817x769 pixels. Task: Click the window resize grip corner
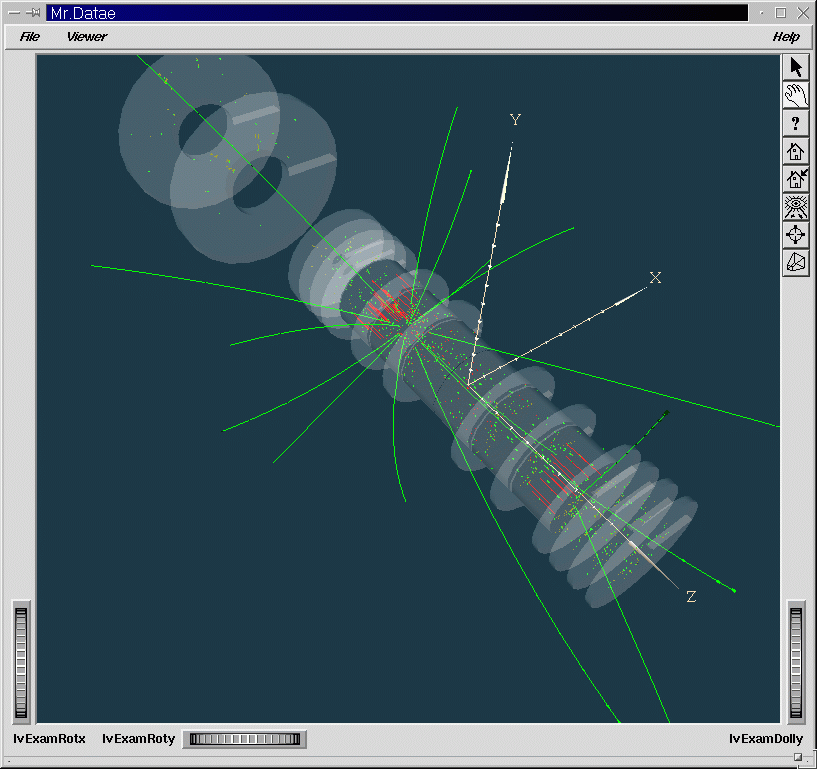click(x=803, y=758)
